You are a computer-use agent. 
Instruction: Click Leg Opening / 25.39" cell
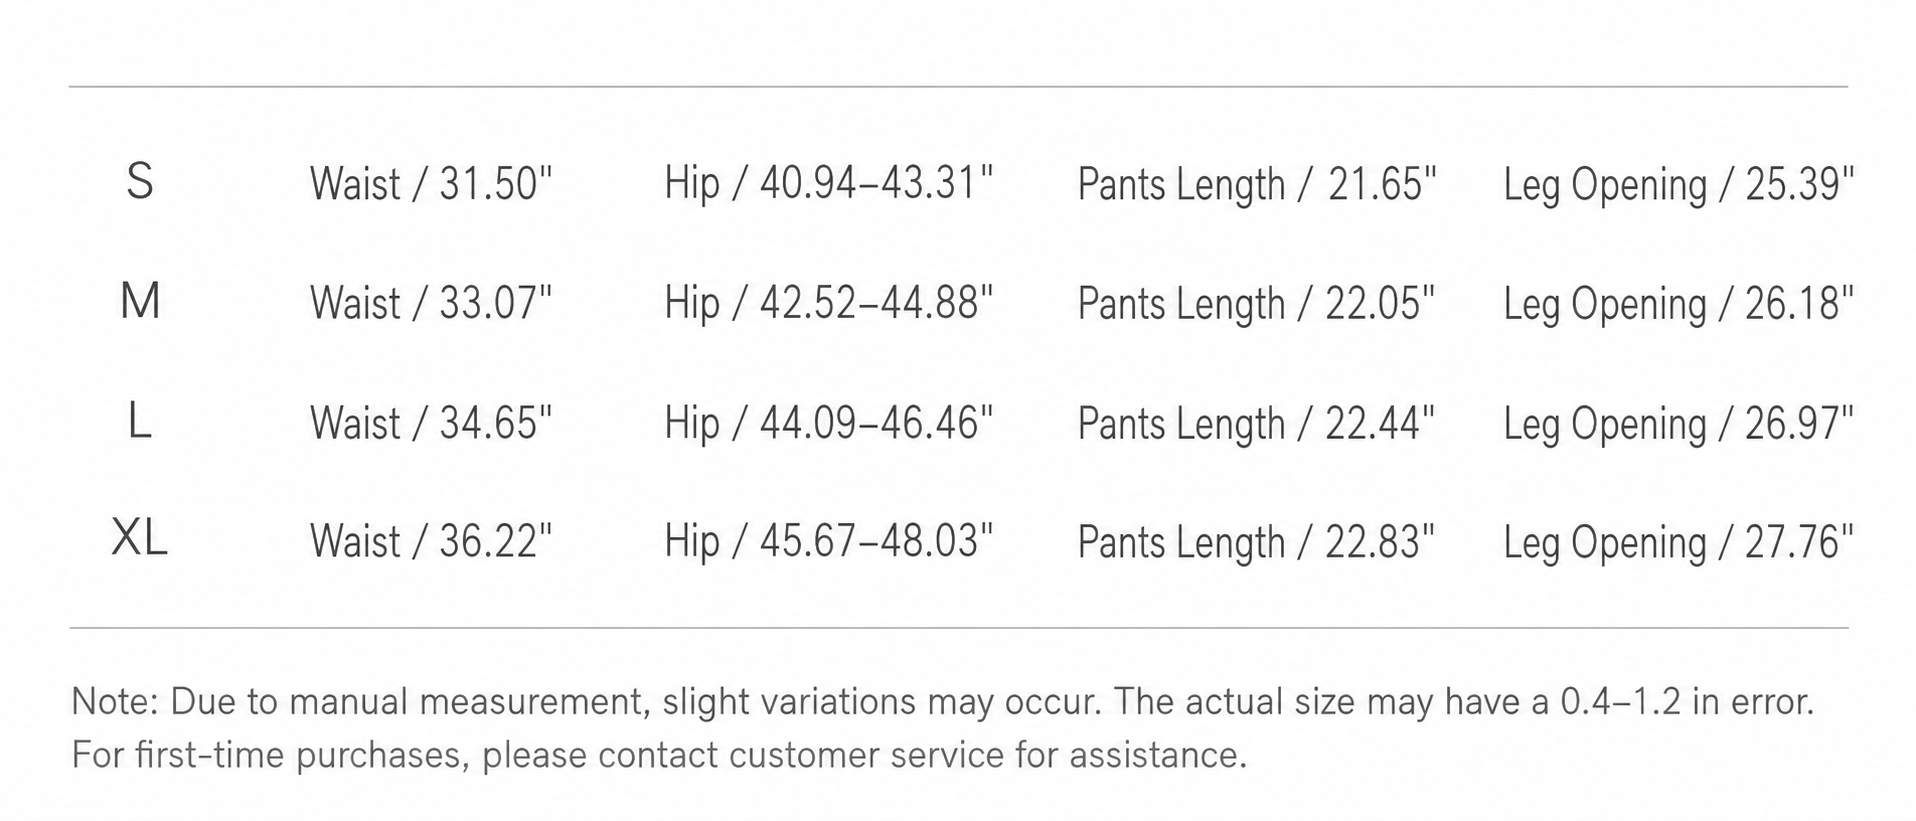pos(1679,186)
